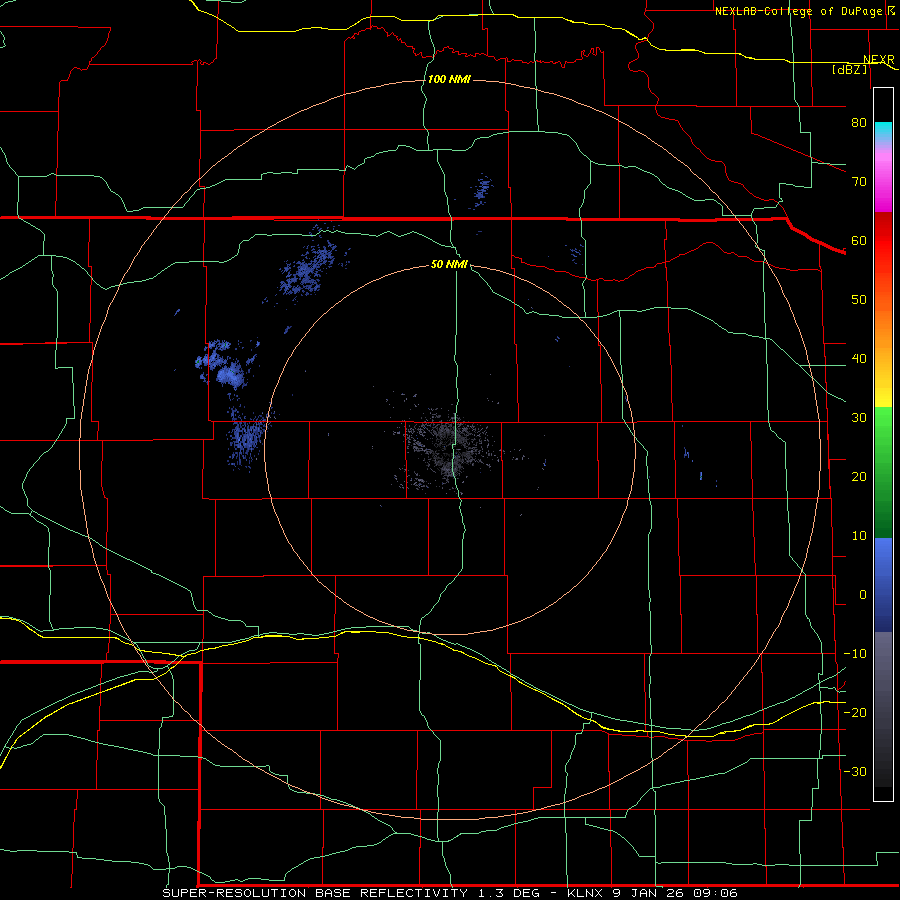Click the 'SUPER-RESOLUTION BASE REFLECTIVITY' title text
This screenshot has height=900, width=900.
(x=315, y=893)
